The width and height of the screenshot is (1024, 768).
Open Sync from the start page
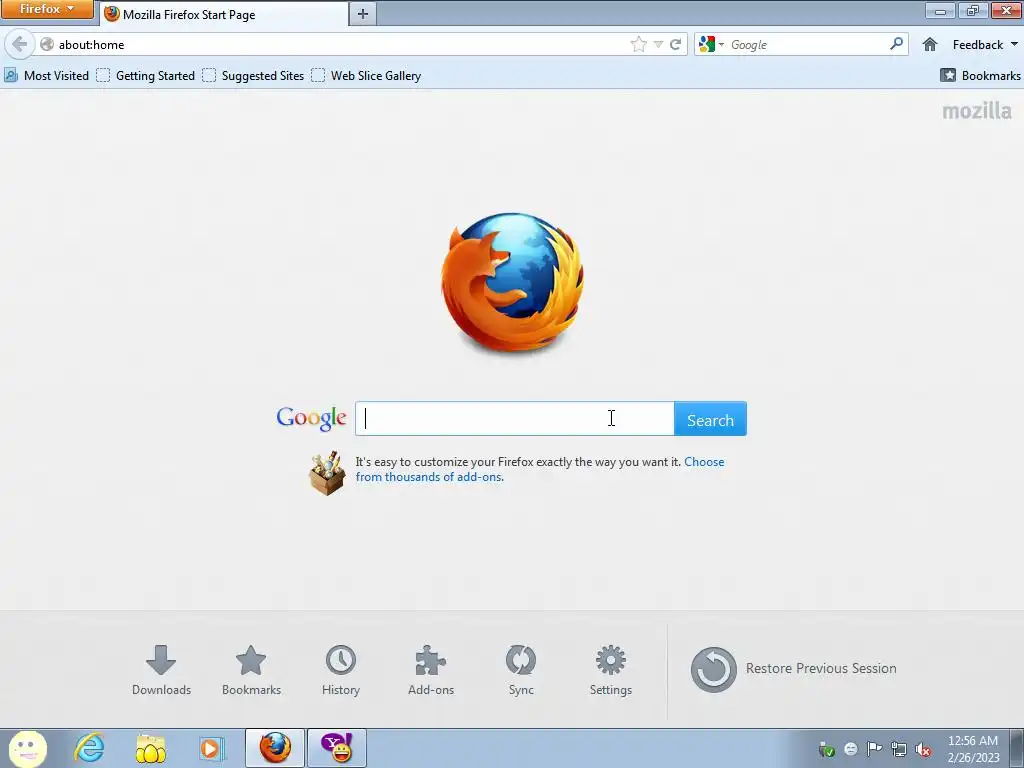pos(521,670)
